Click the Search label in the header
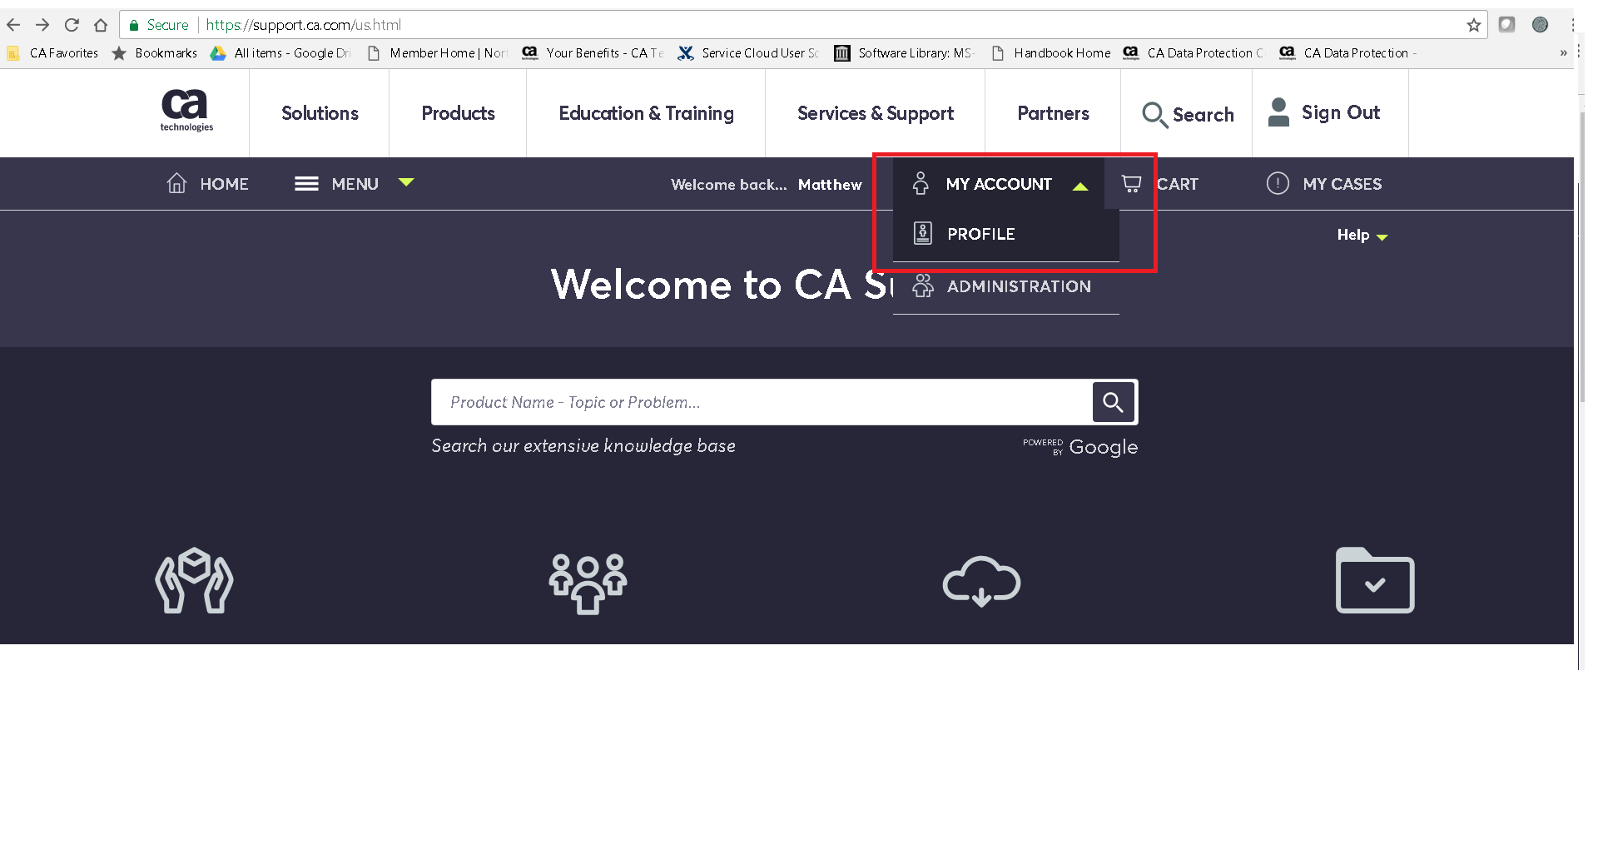Viewport: 1598px width, 859px height. click(1203, 115)
